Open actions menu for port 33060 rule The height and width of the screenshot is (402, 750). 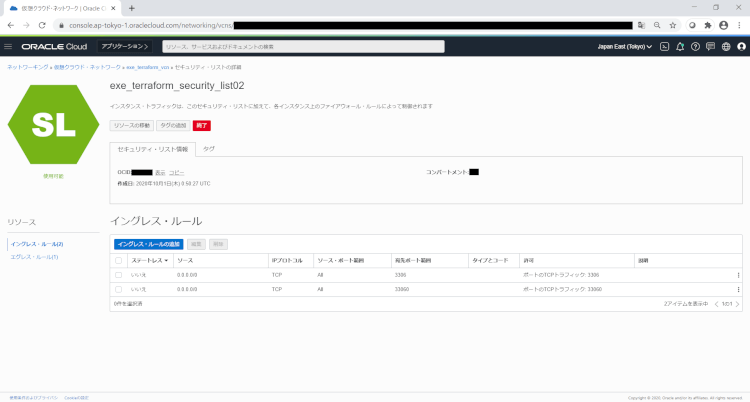(738, 290)
